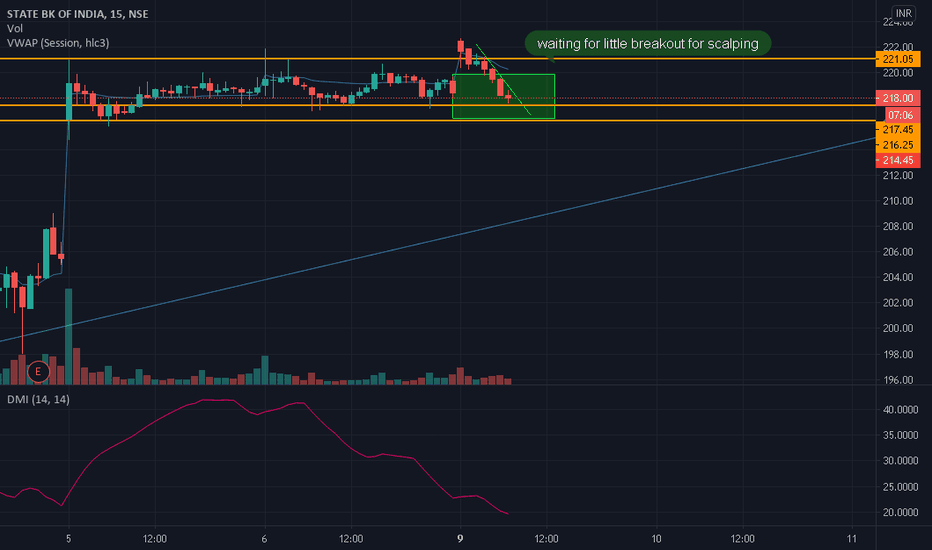The image size is (932, 550).
Task: Click the 40.0000 DMI axis value
Action: tap(900, 410)
